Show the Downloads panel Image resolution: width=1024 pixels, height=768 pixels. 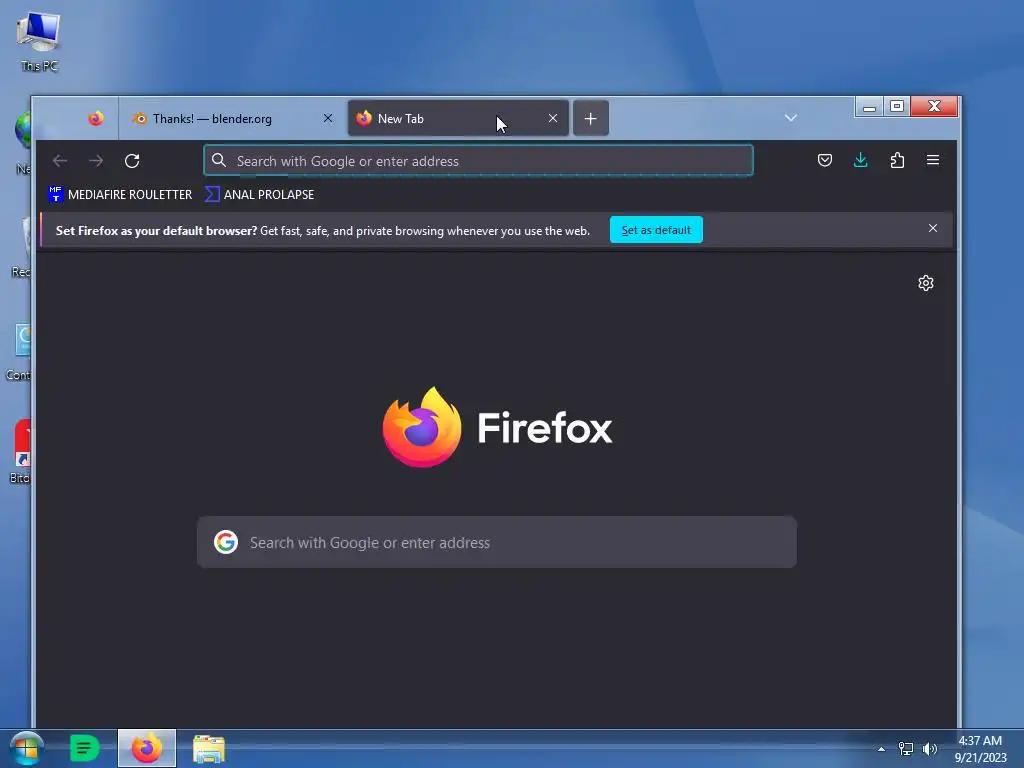[x=861, y=160]
